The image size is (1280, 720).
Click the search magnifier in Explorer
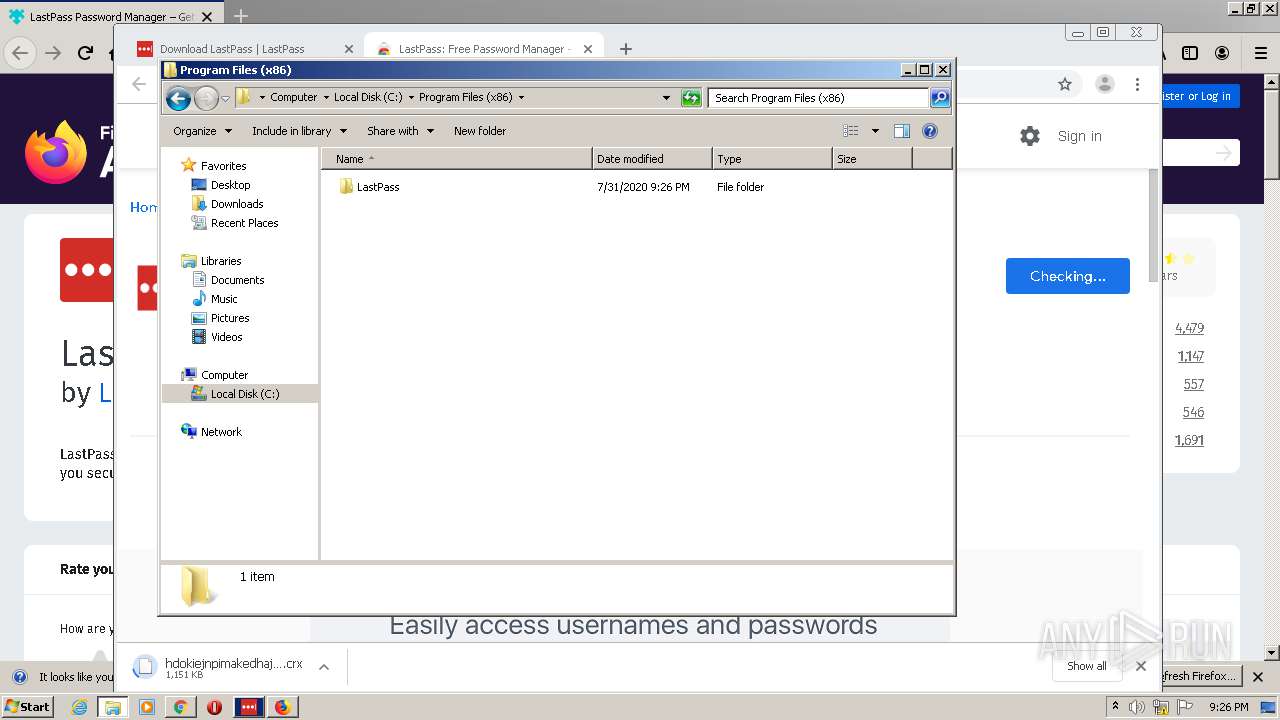[939, 98]
